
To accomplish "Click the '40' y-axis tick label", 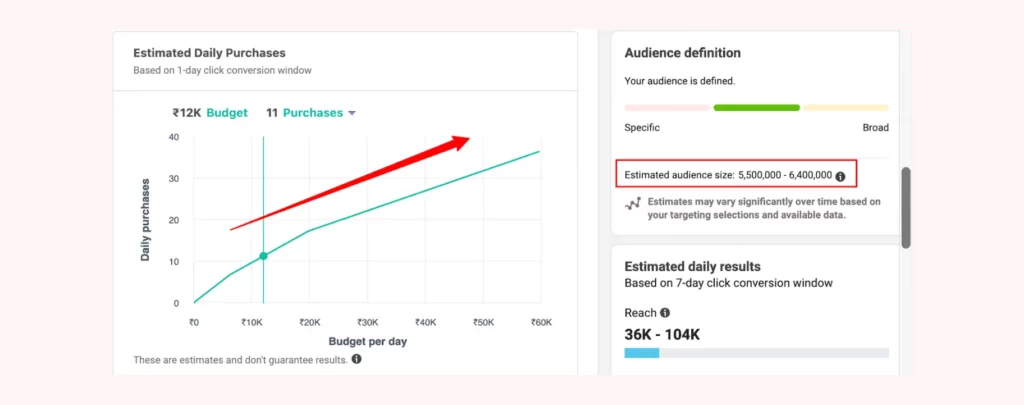I will point(173,137).
